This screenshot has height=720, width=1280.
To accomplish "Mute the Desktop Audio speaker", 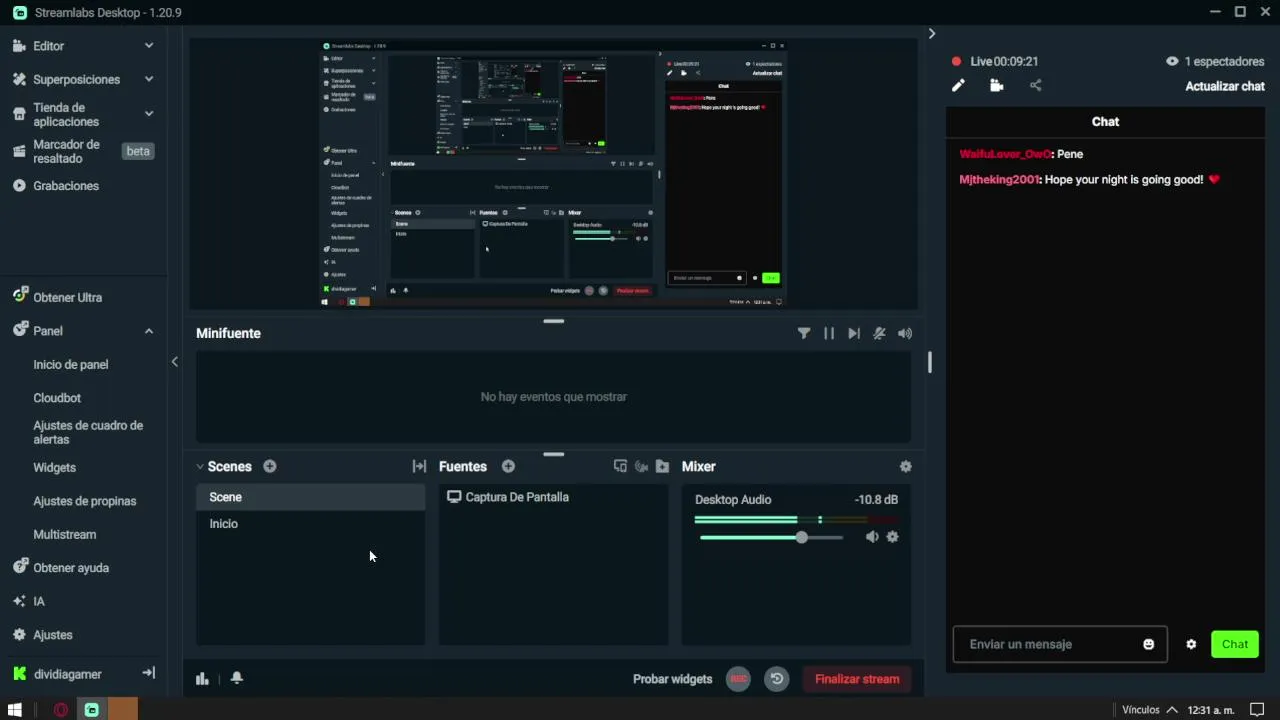I will pos(872,537).
